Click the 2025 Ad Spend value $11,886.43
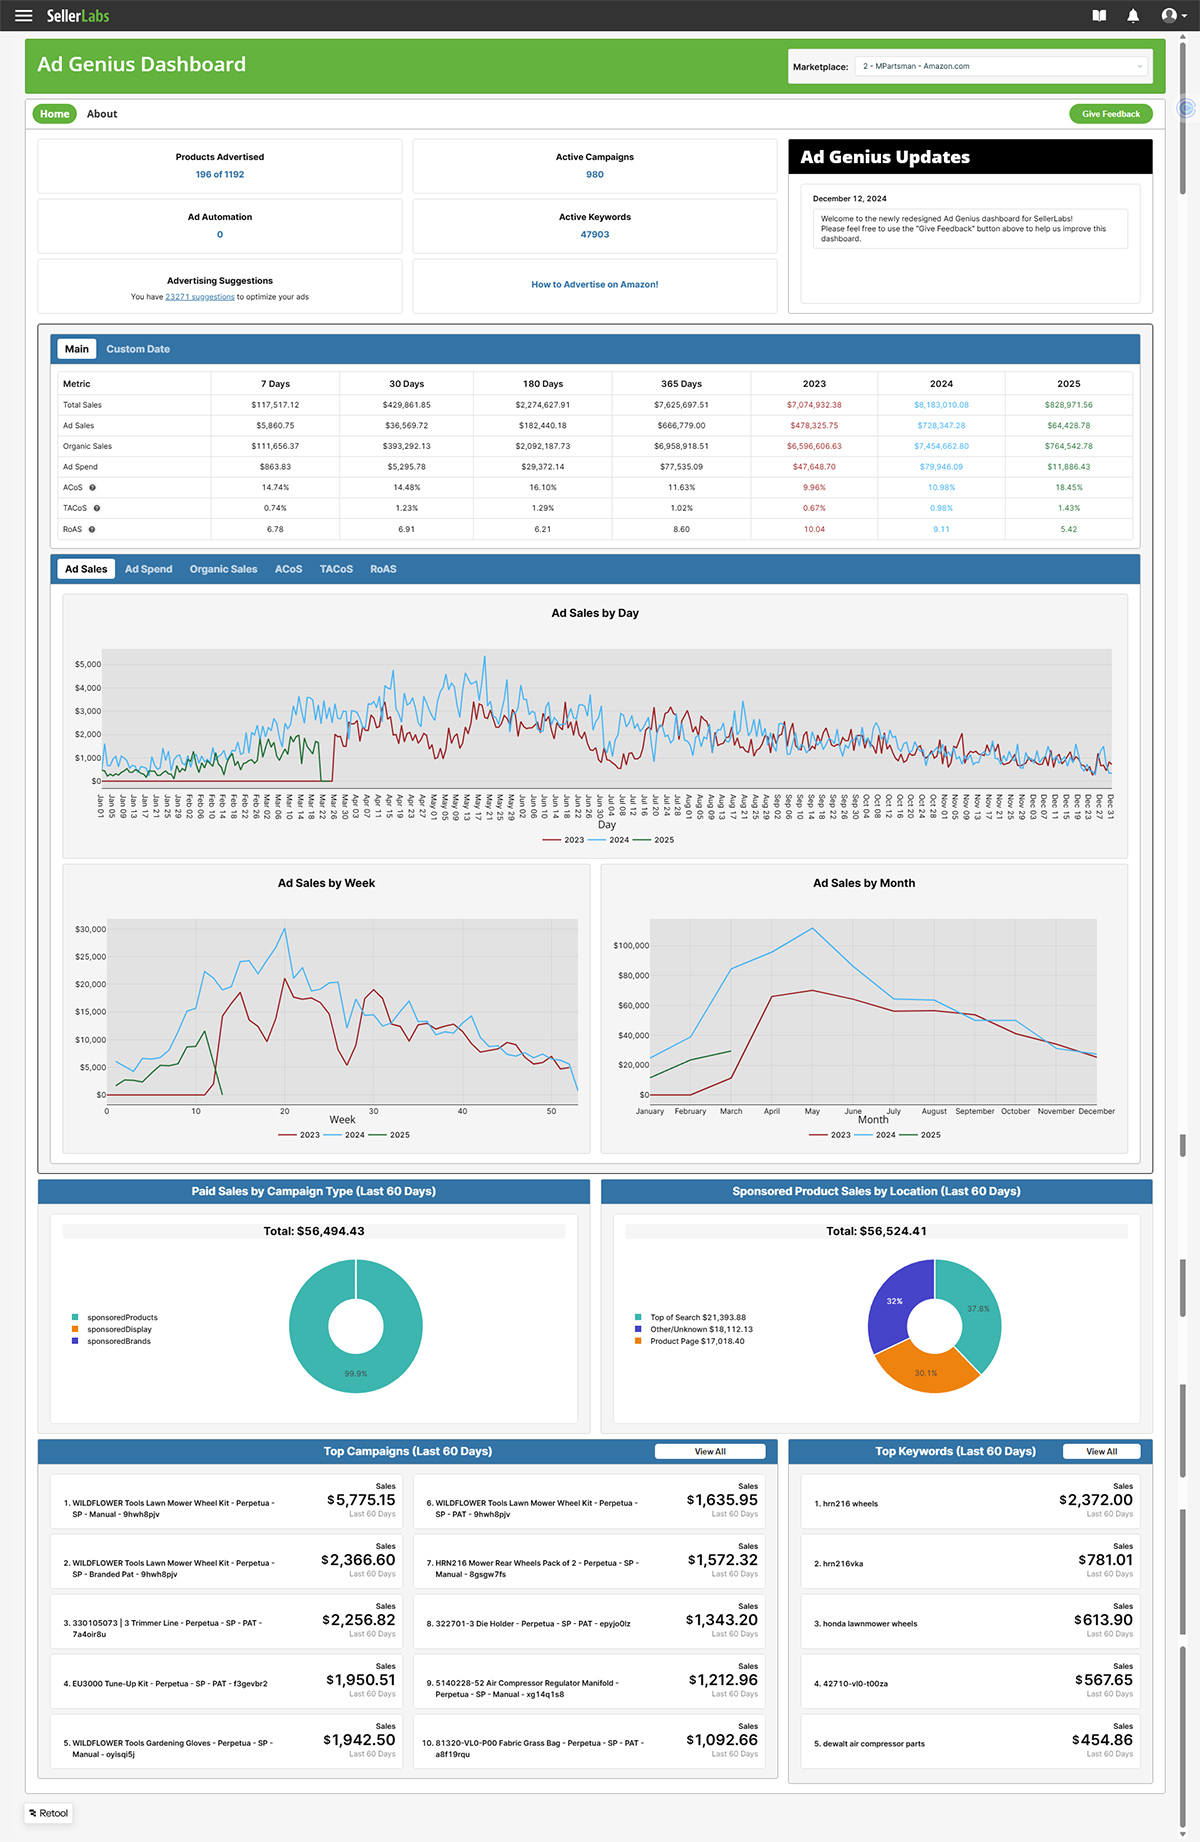The height and width of the screenshot is (1842, 1200). [x=1069, y=467]
